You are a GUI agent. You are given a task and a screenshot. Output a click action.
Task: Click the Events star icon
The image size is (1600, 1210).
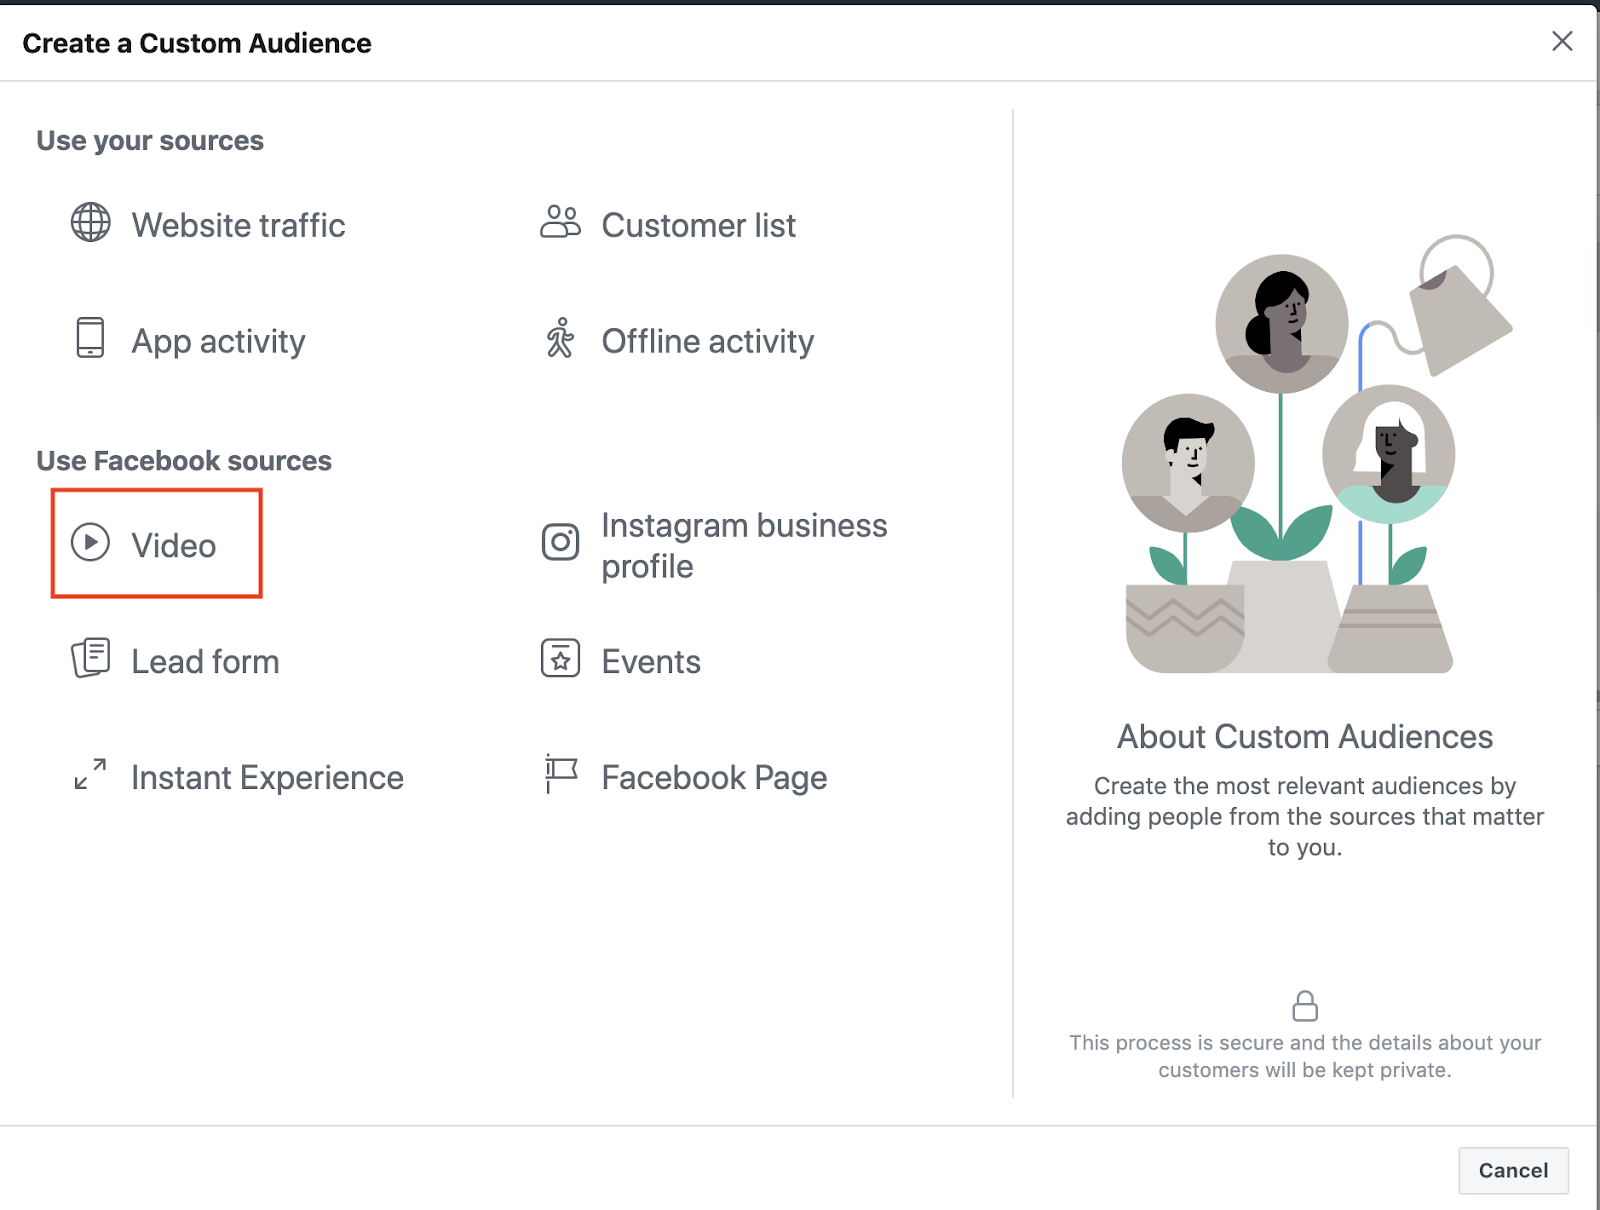tap(560, 658)
